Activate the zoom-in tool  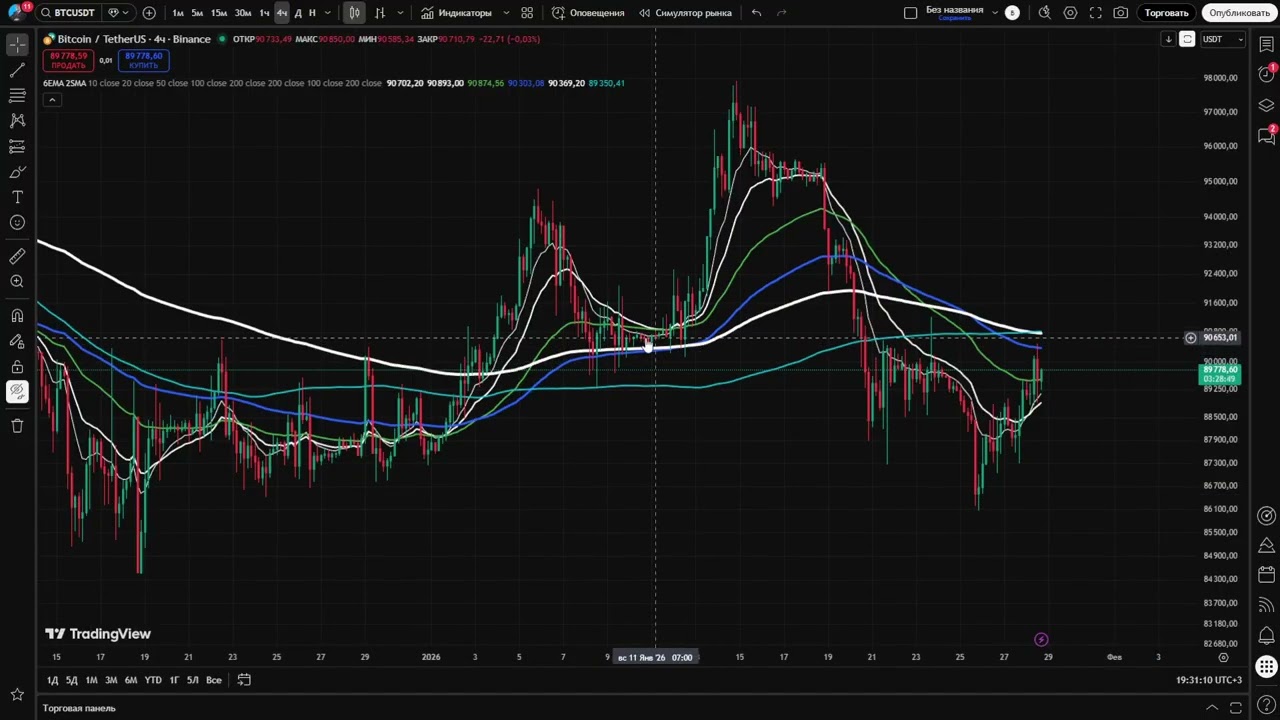coord(17,281)
